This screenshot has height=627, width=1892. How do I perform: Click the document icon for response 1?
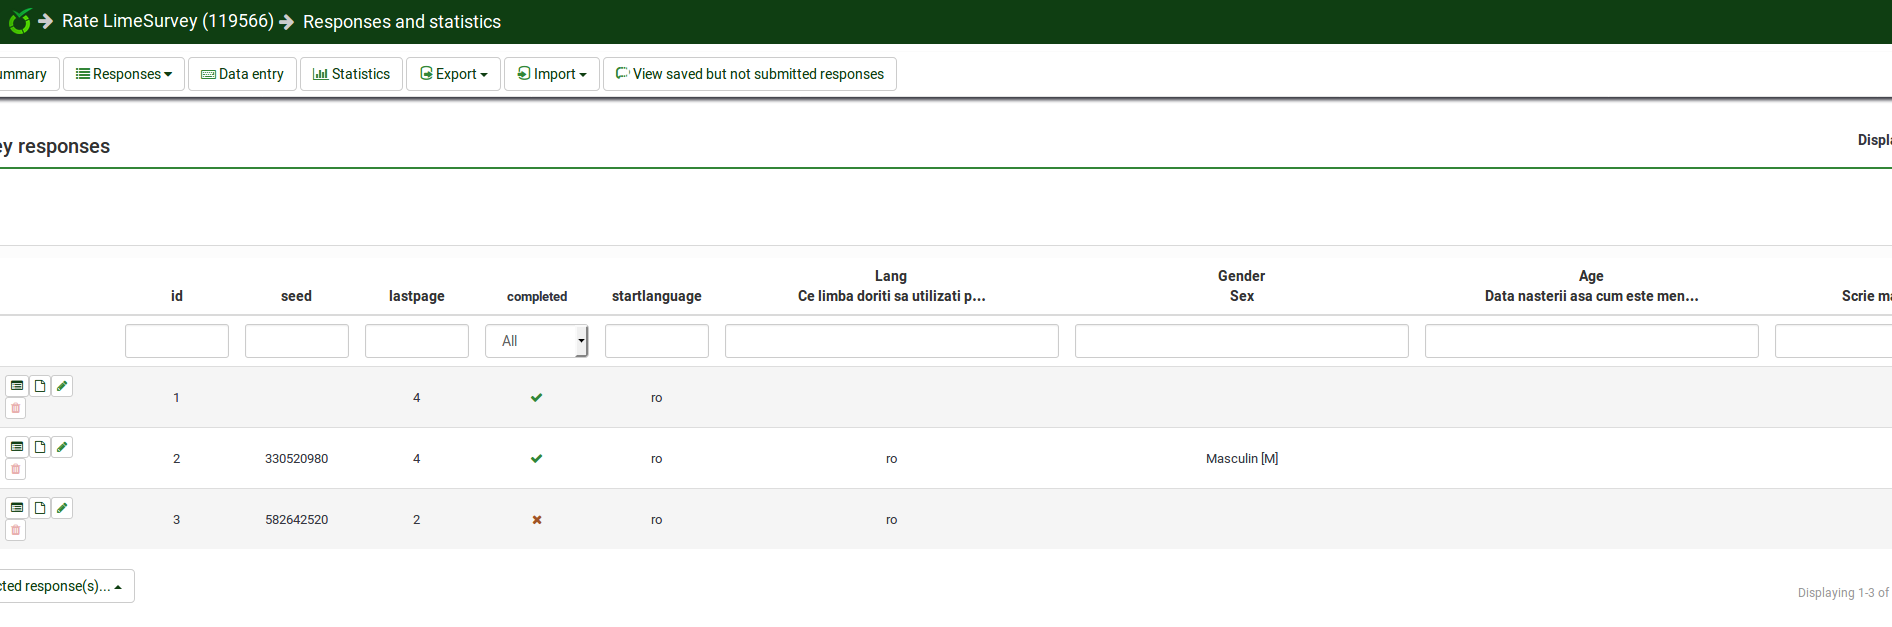tap(40, 386)
